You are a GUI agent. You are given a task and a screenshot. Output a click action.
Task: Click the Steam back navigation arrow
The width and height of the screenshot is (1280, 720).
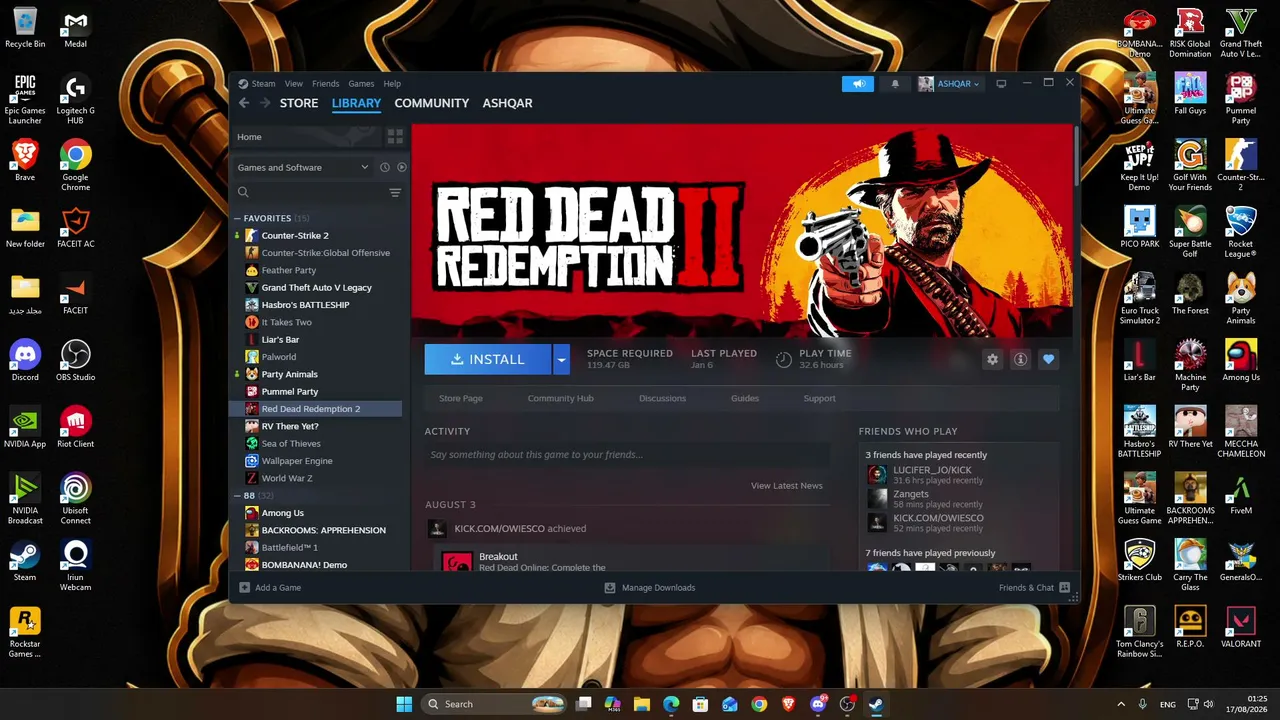(244, 103)
